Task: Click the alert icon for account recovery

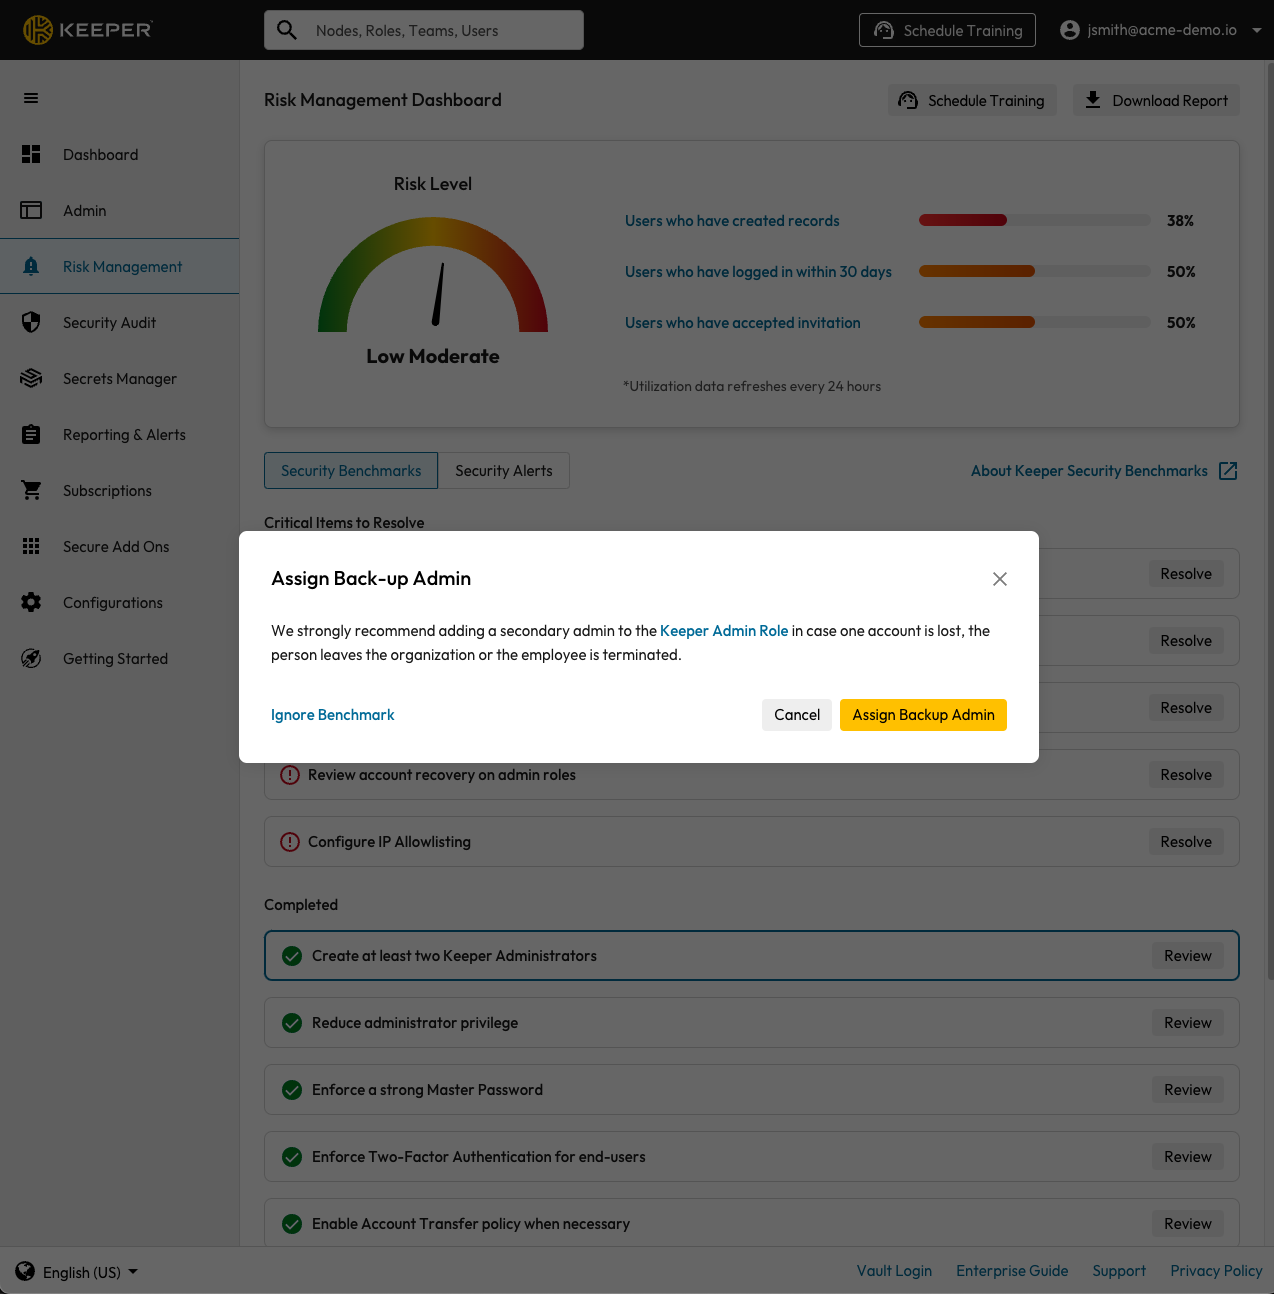Action: coord(290,775)
